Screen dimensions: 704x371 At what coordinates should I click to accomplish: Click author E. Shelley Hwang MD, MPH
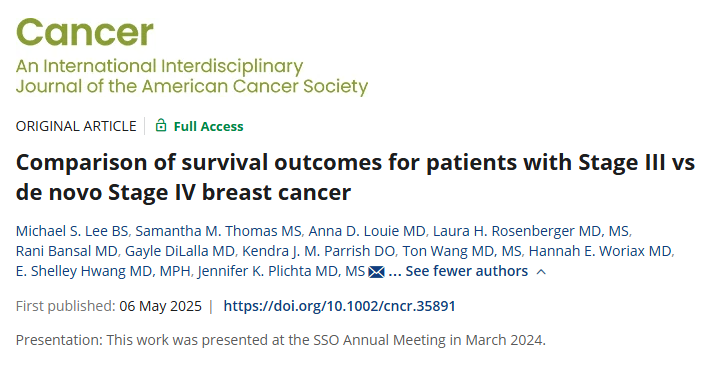103,271
